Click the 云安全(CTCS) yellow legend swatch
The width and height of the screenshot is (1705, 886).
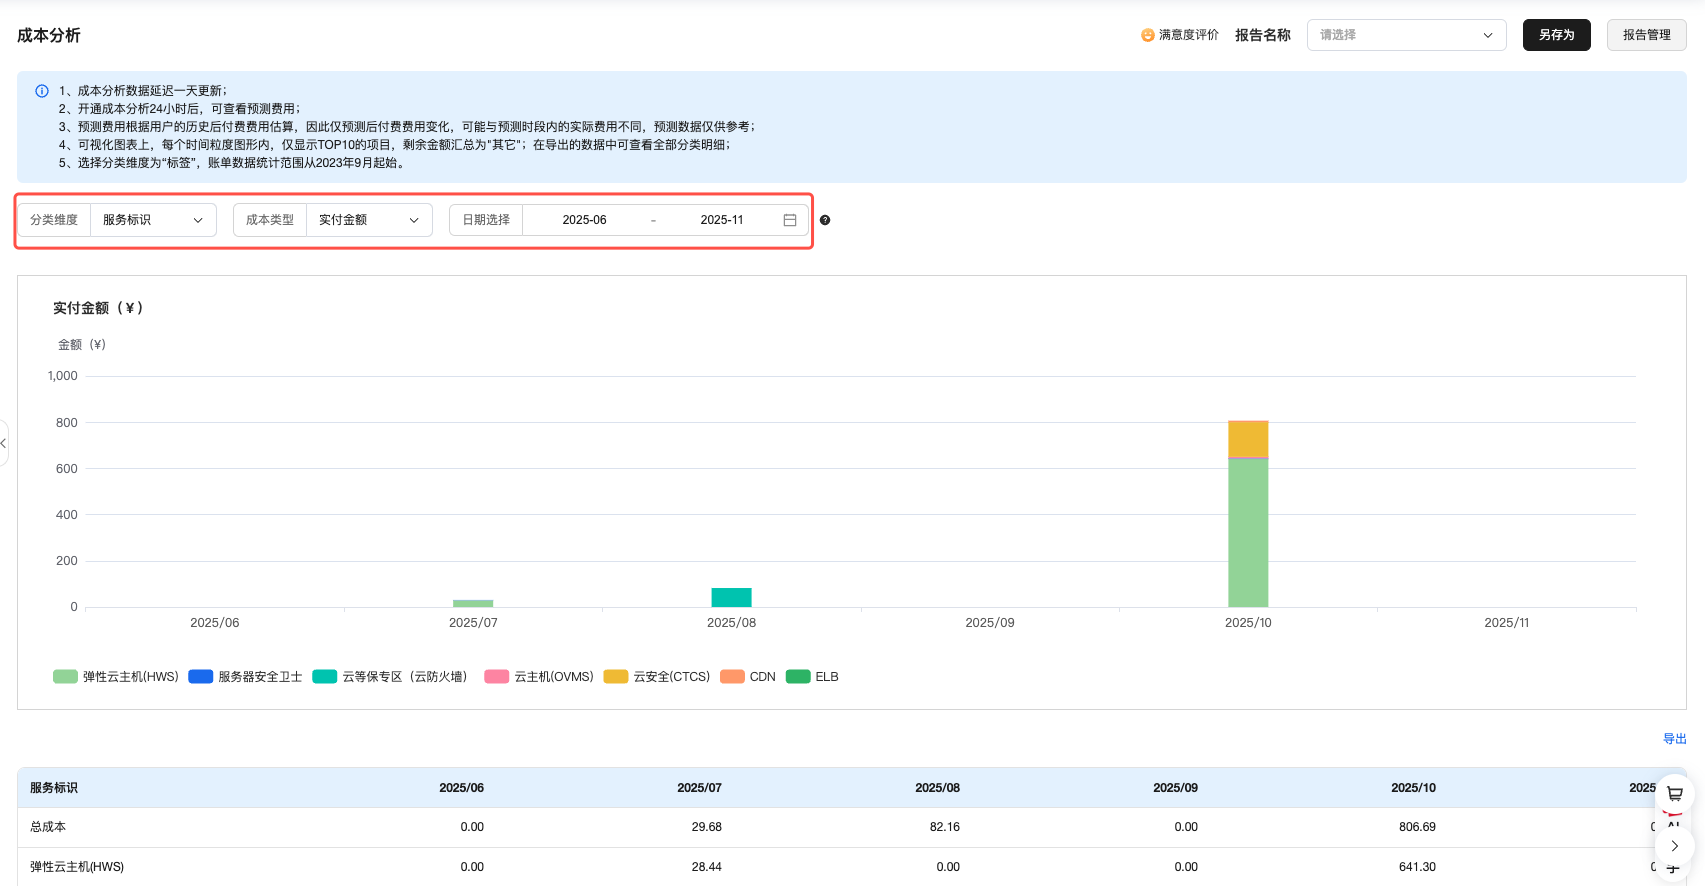[616, 677]
